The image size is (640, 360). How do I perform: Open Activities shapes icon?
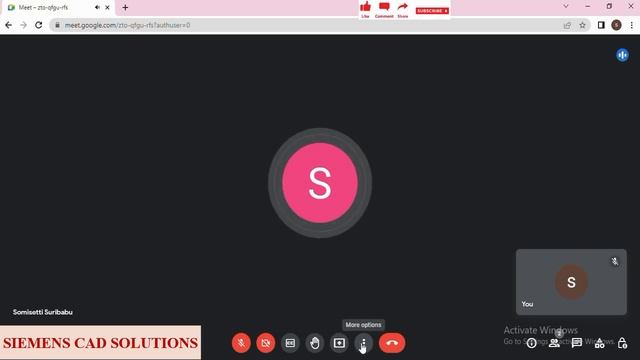[x=600, y=343]
